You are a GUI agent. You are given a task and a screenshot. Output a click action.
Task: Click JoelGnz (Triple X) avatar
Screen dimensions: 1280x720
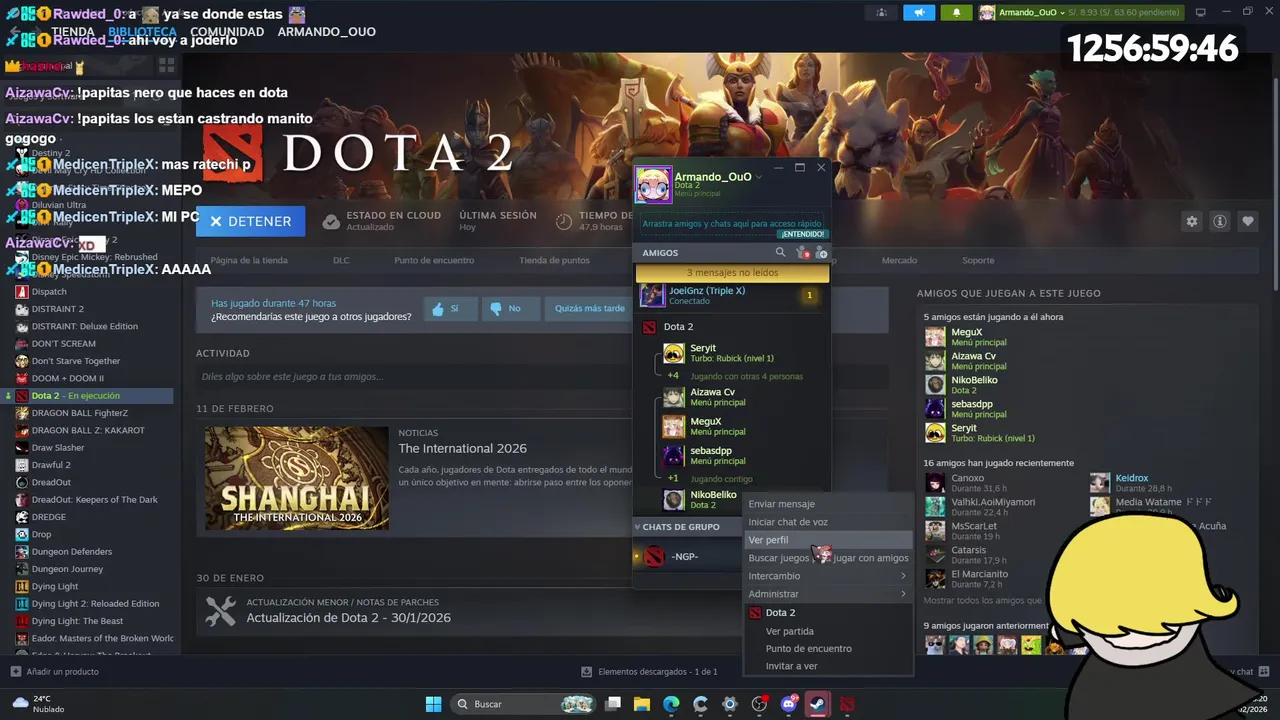coord(652,295)
